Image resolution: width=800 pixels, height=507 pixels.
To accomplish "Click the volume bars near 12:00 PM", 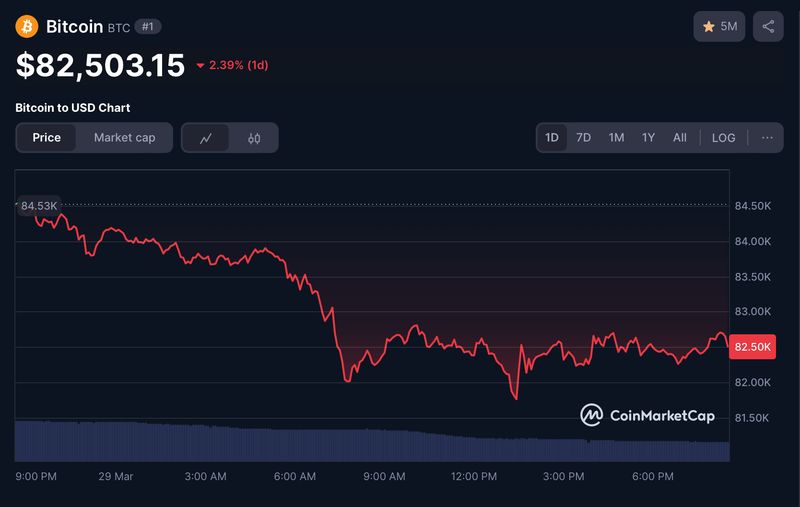I will (473, 449).
